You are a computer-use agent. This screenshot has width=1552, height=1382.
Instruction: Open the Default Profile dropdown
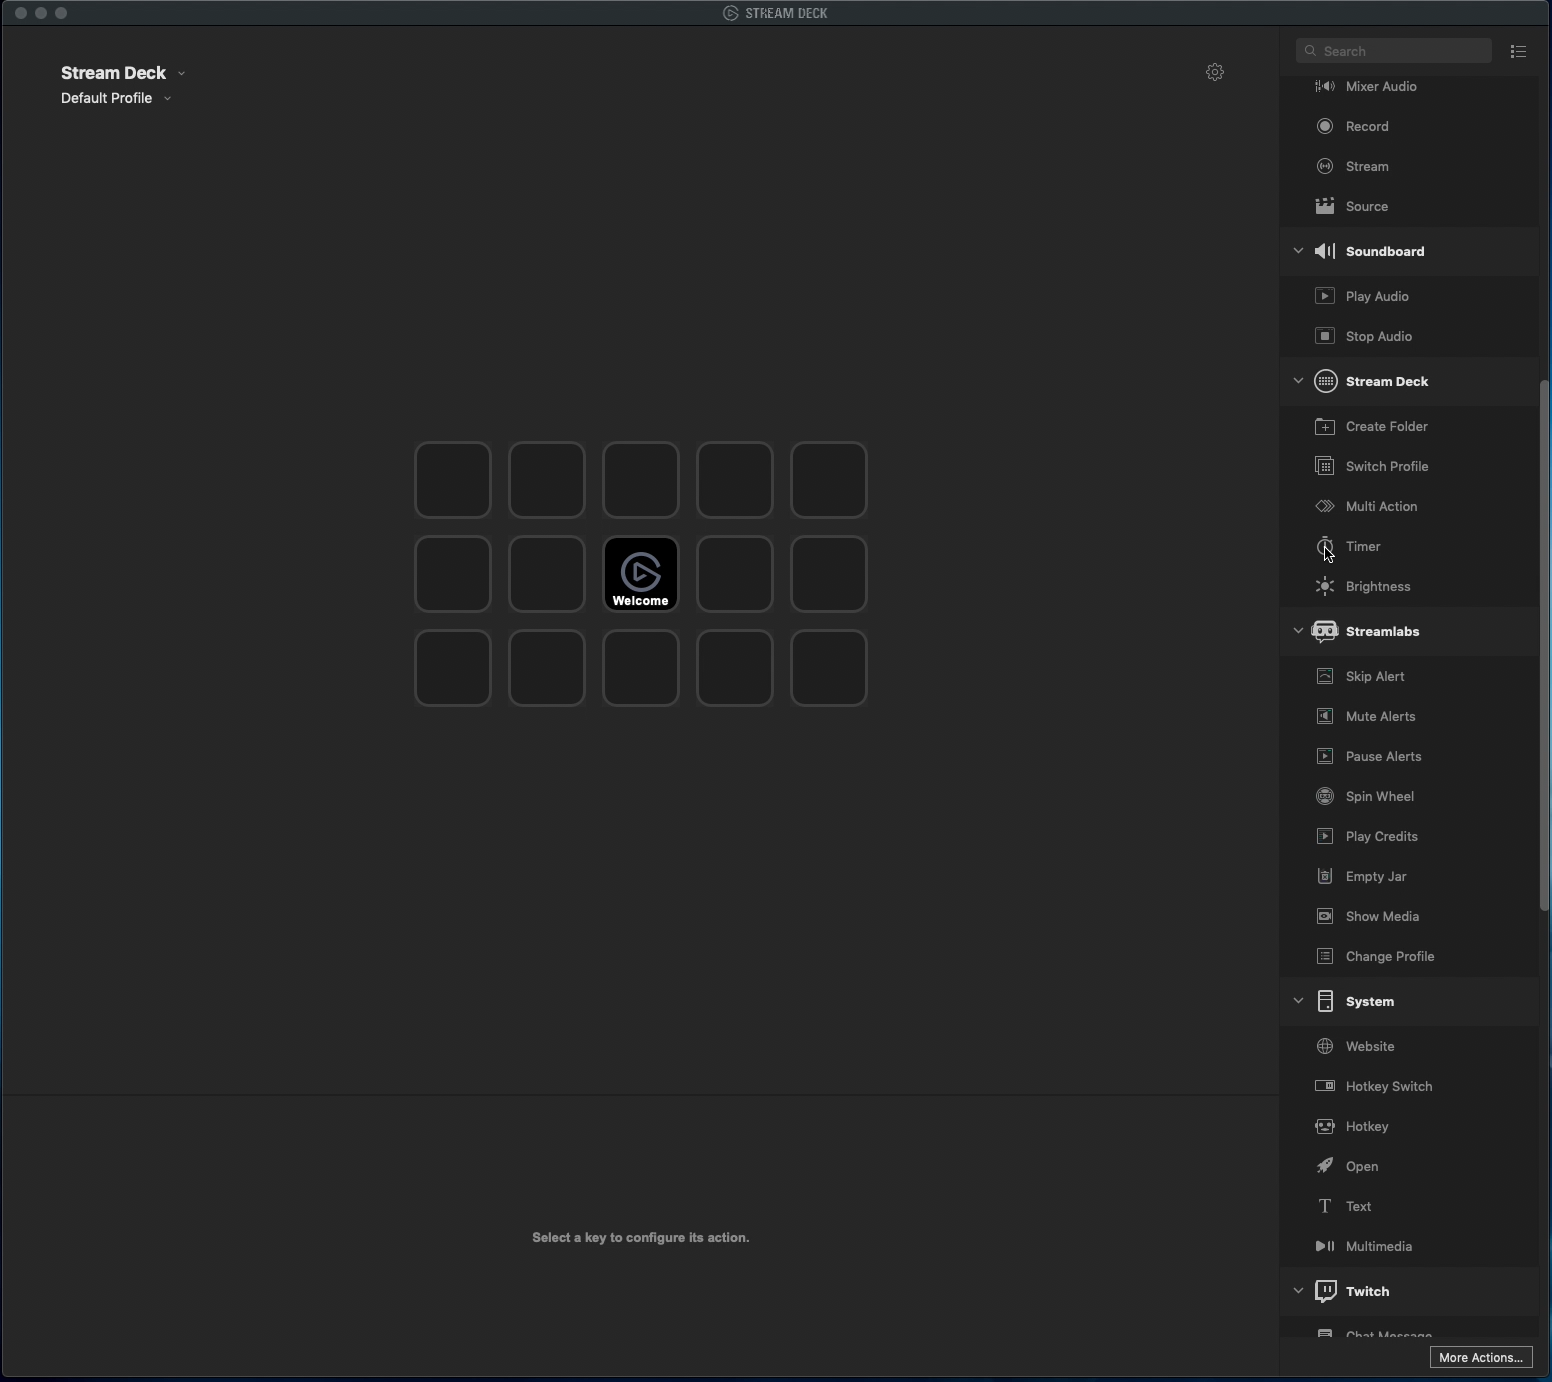[x=116, y=98]
